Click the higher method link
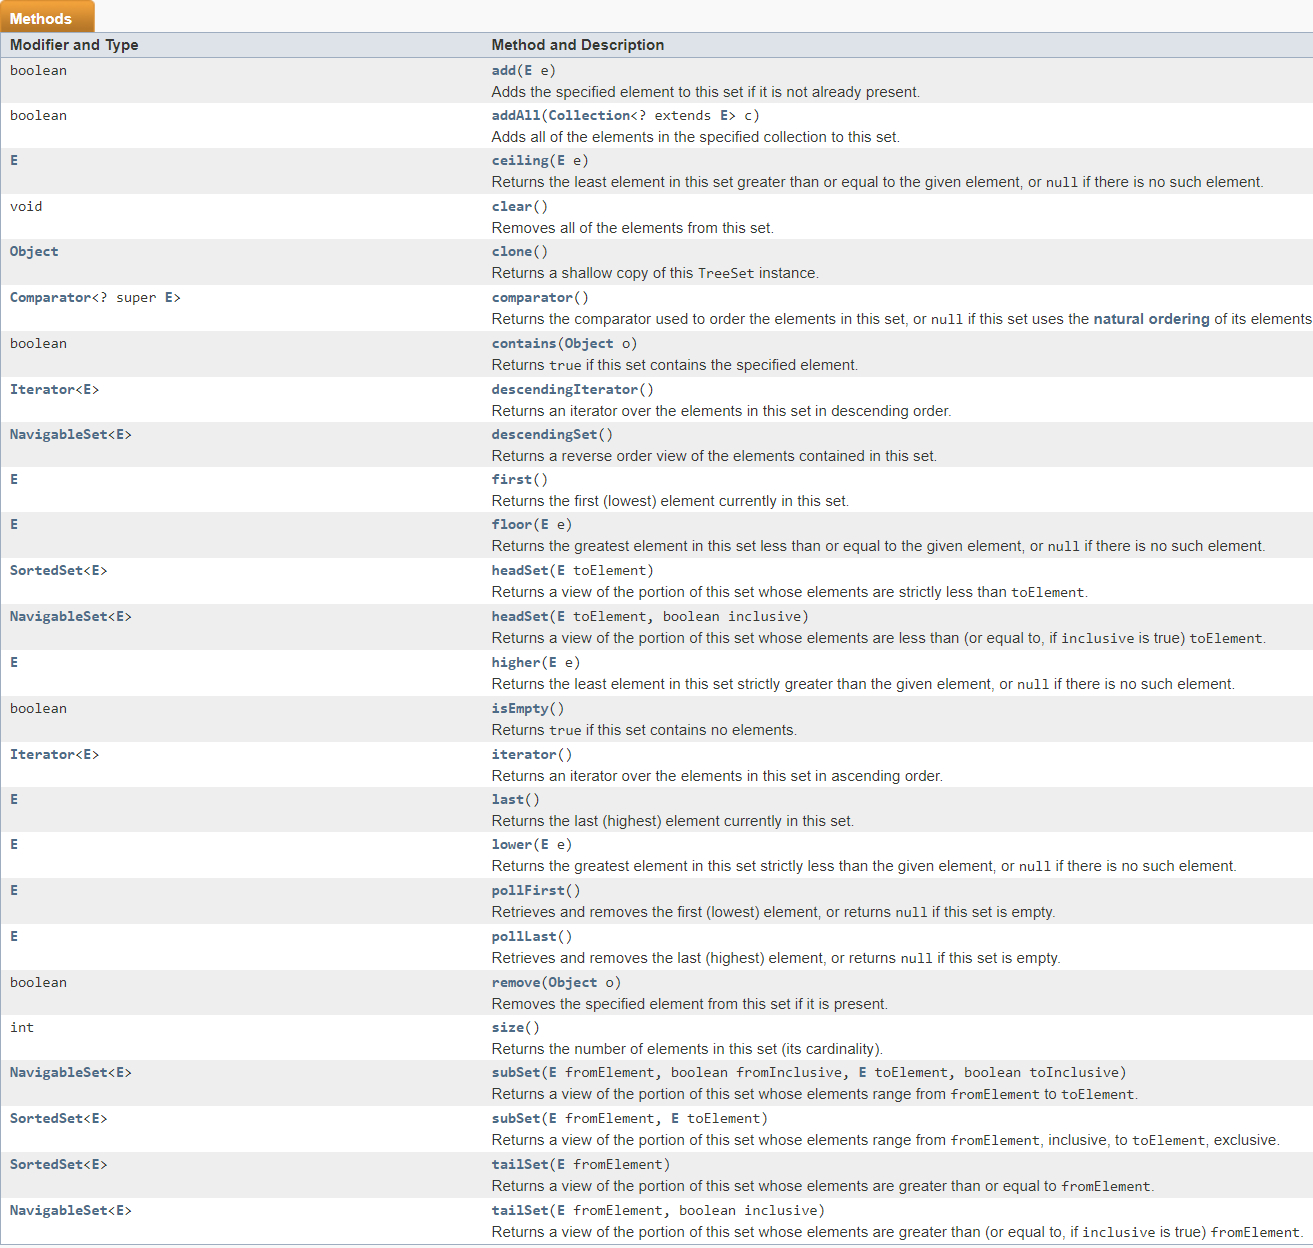Viewport: 1313px width, 1248px height. point(516,662)
